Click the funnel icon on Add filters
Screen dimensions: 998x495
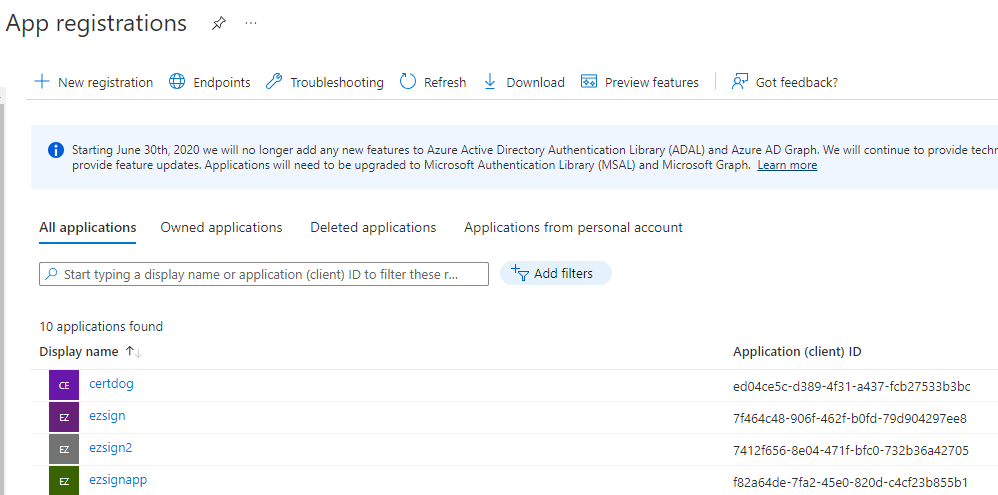pos(521,274)
